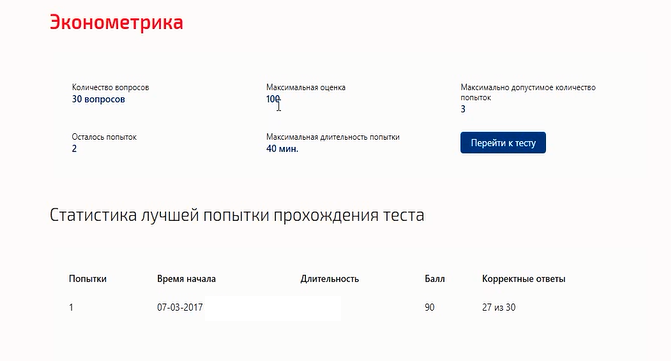671x361 pixels.
Task: Click the Длительность column header
Action: pyautogui.click(x=330, y=279)
